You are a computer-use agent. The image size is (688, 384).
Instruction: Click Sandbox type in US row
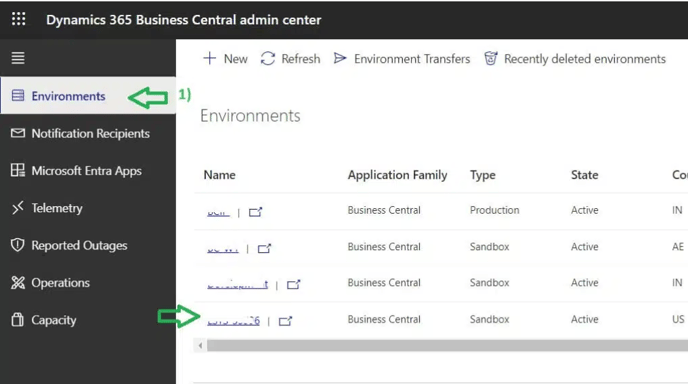coord(490,319)
